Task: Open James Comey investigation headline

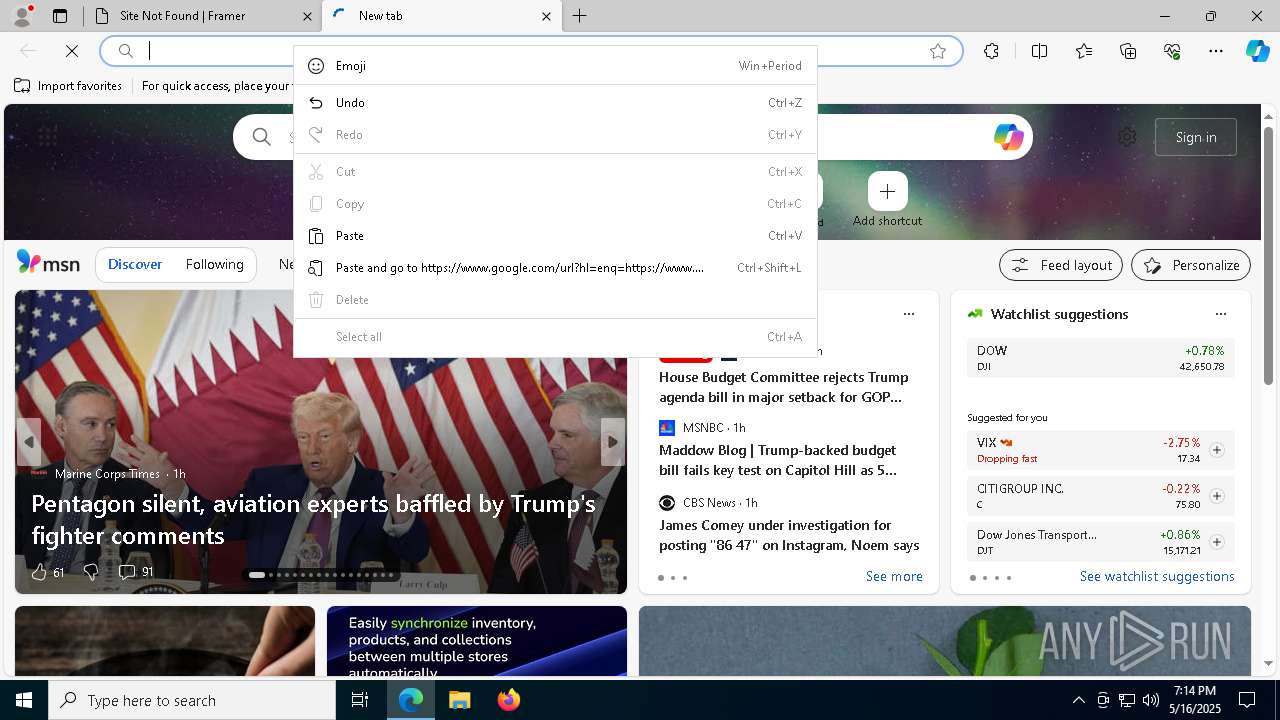Action: (789, 535)
